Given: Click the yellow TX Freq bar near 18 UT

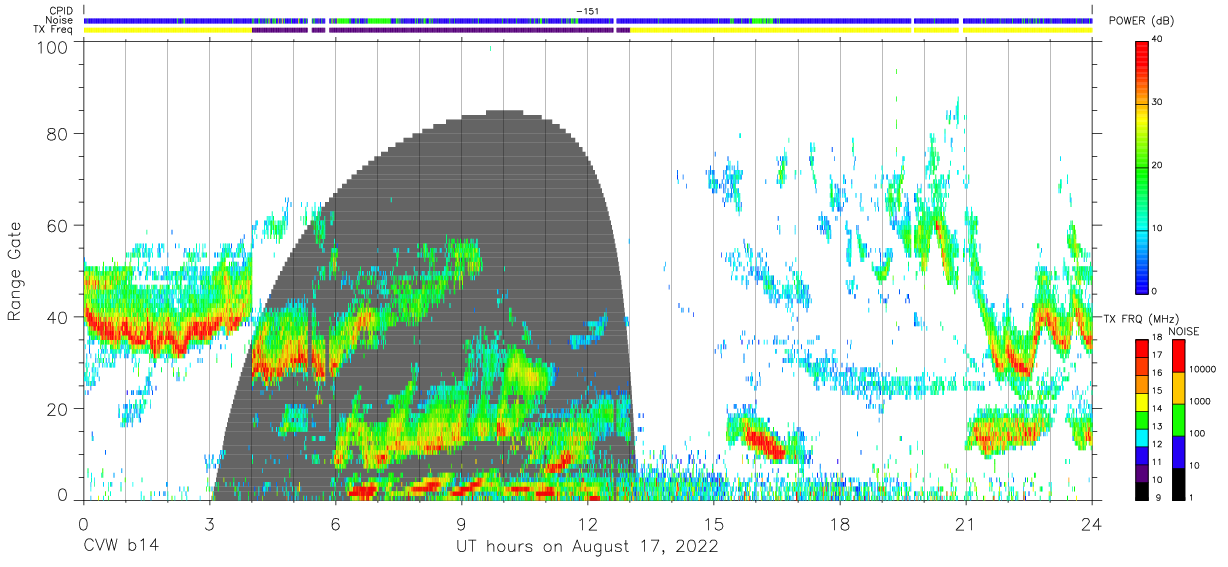Looking at the screenshot, I should pyautogui.click(x=771, y=30).
